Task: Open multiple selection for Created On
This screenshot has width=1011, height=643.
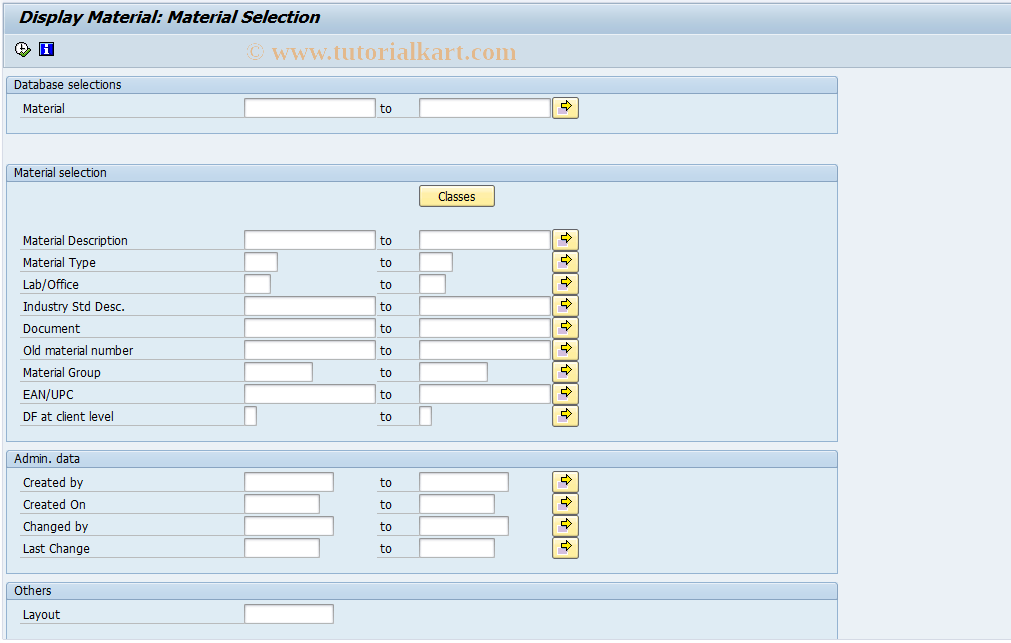Action: (x=565, y=503)
